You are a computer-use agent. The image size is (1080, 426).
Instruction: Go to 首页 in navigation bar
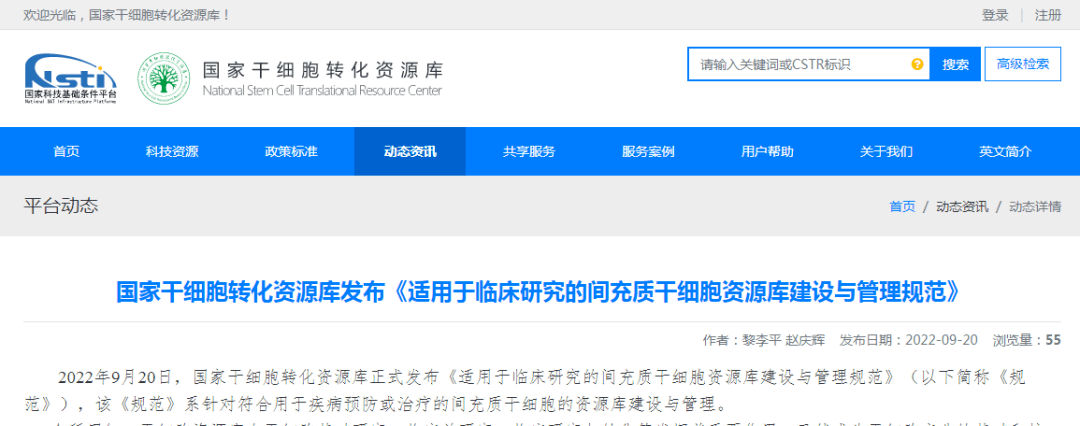pos(66,151)
